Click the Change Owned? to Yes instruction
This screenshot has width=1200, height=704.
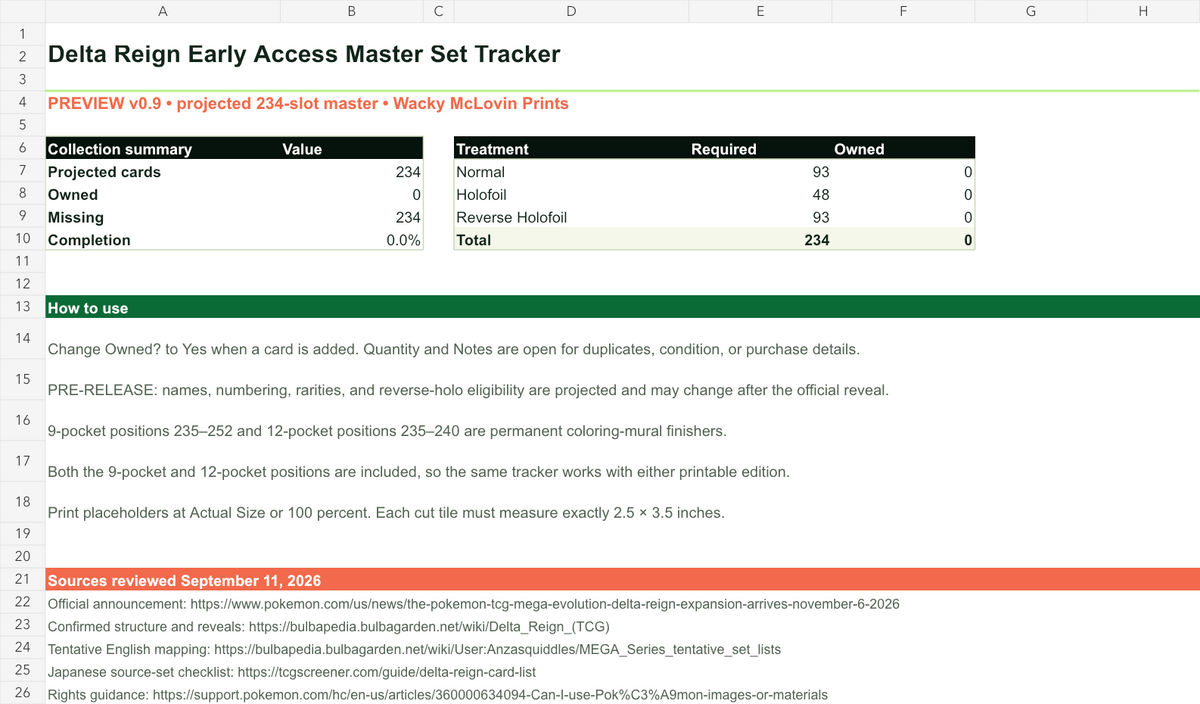[453, 350]
